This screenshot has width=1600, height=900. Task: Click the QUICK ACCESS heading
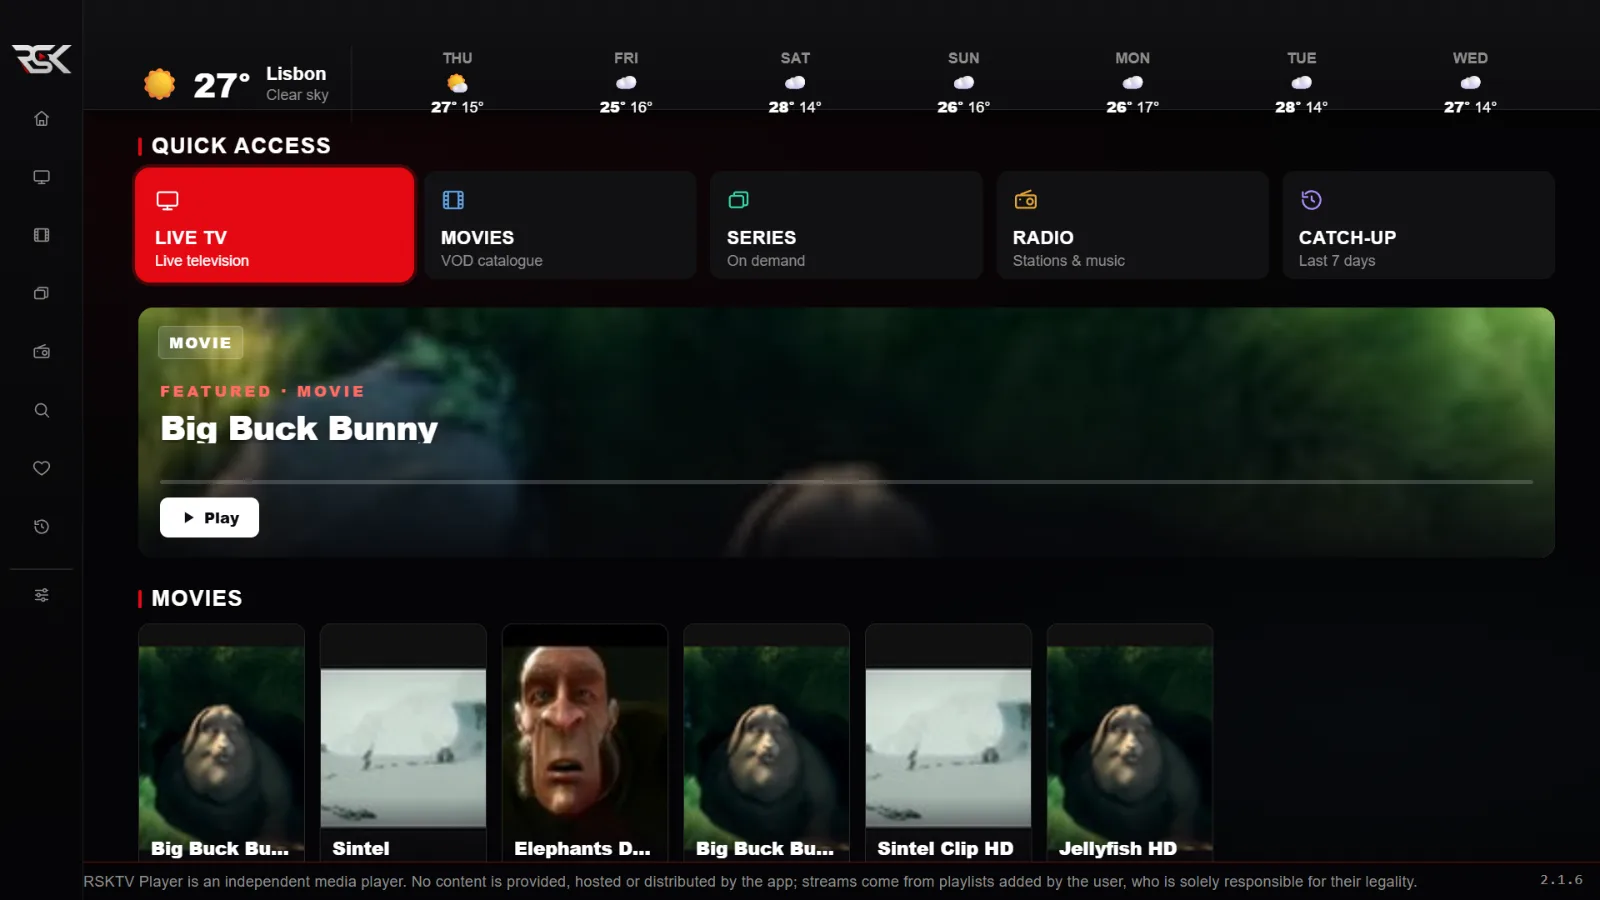[241, 146]
